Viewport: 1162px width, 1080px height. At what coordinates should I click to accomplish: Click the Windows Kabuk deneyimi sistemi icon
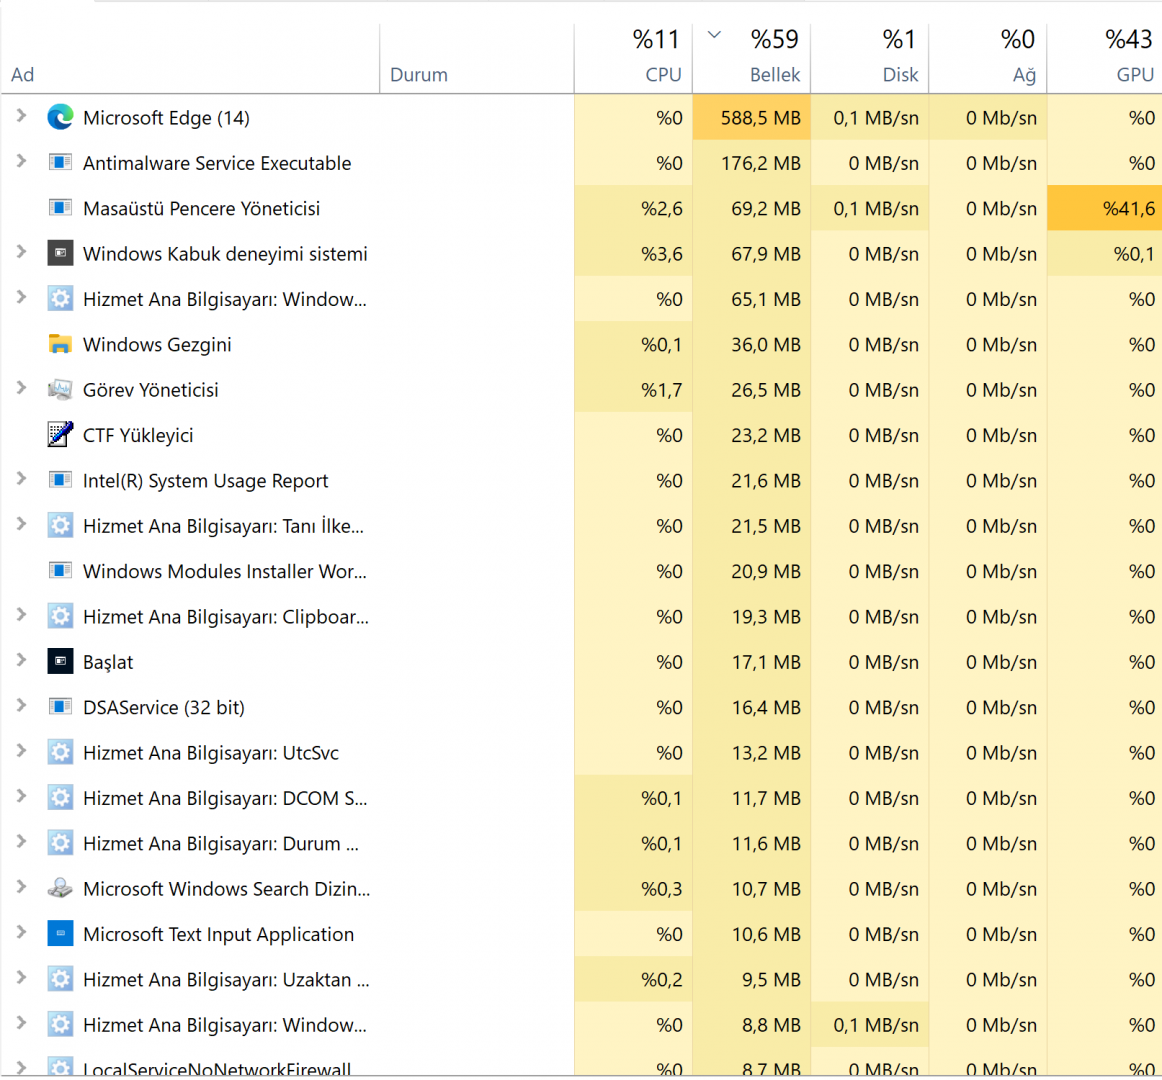(x=60, y=254)
